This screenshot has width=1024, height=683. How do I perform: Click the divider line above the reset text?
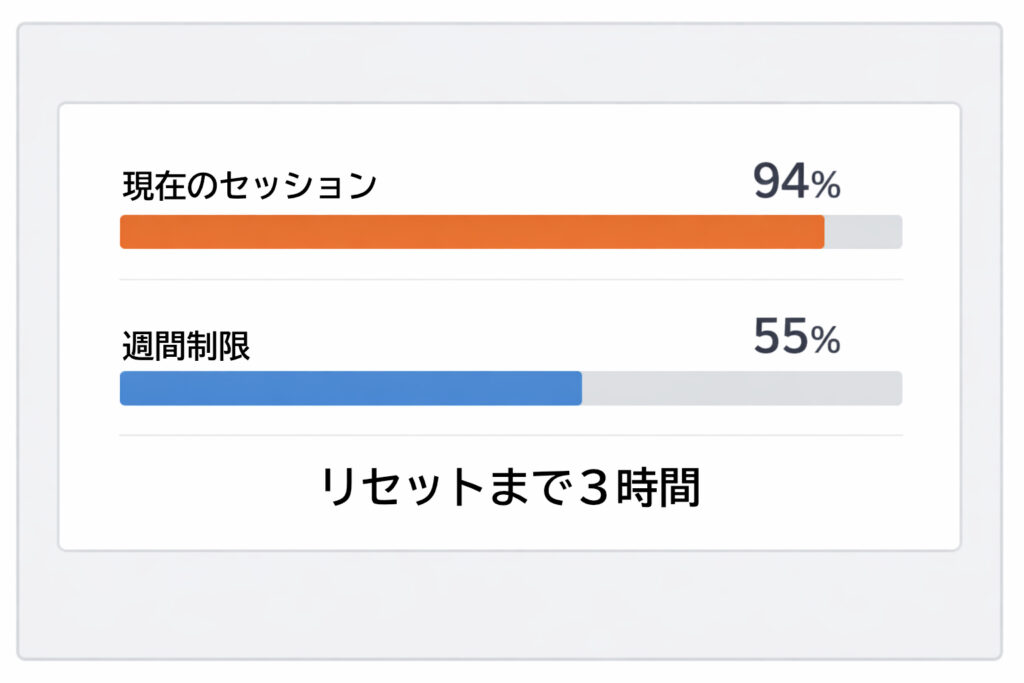coord(510,435)
